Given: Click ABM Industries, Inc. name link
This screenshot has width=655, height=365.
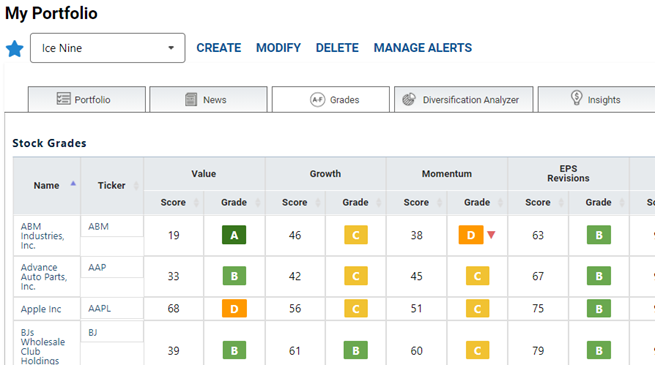Looking at the screenshot, I should click(42, 236).
